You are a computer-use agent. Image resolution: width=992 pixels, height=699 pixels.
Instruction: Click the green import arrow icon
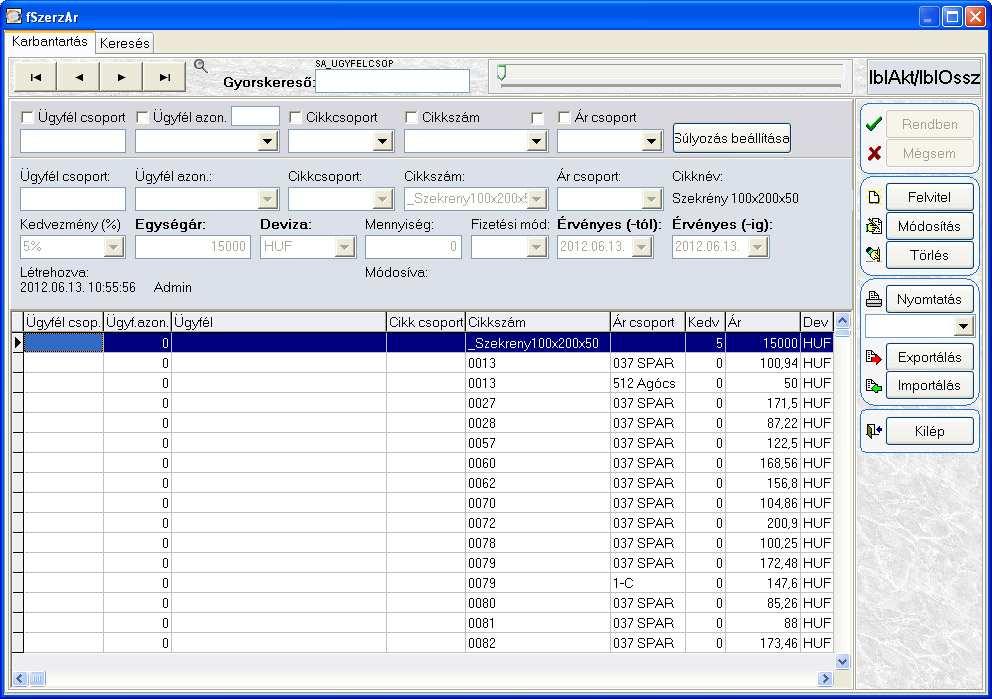point(874,386)
